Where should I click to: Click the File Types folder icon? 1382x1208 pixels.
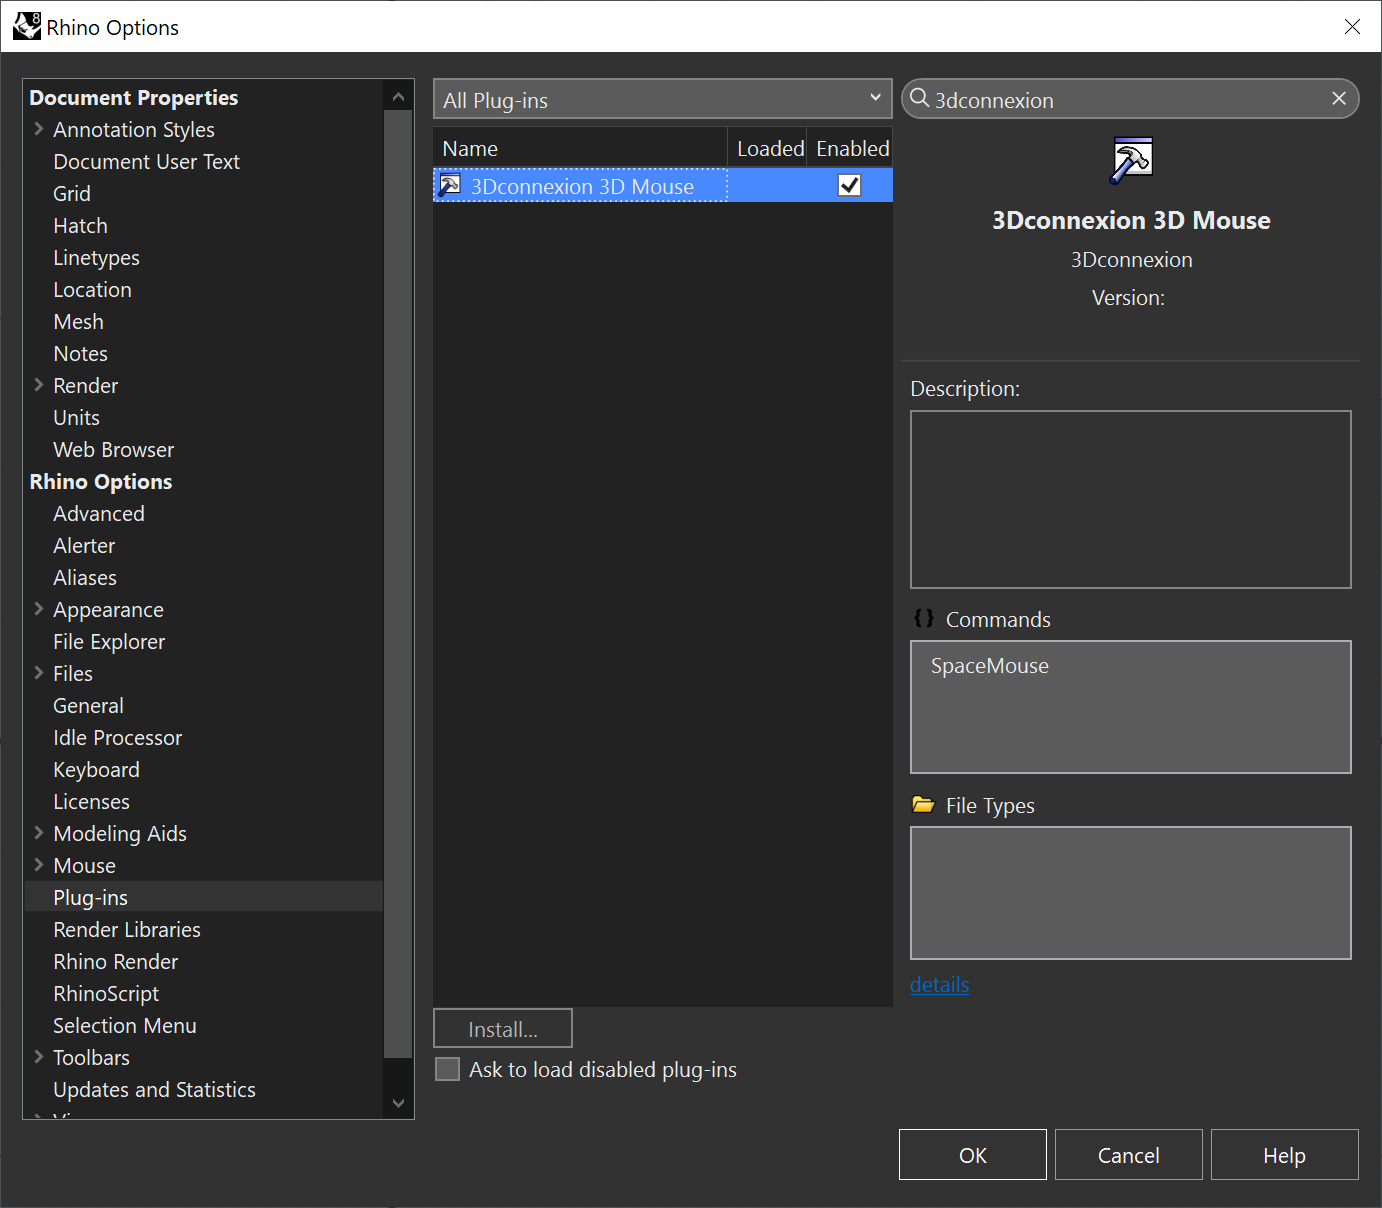(923, 804)
